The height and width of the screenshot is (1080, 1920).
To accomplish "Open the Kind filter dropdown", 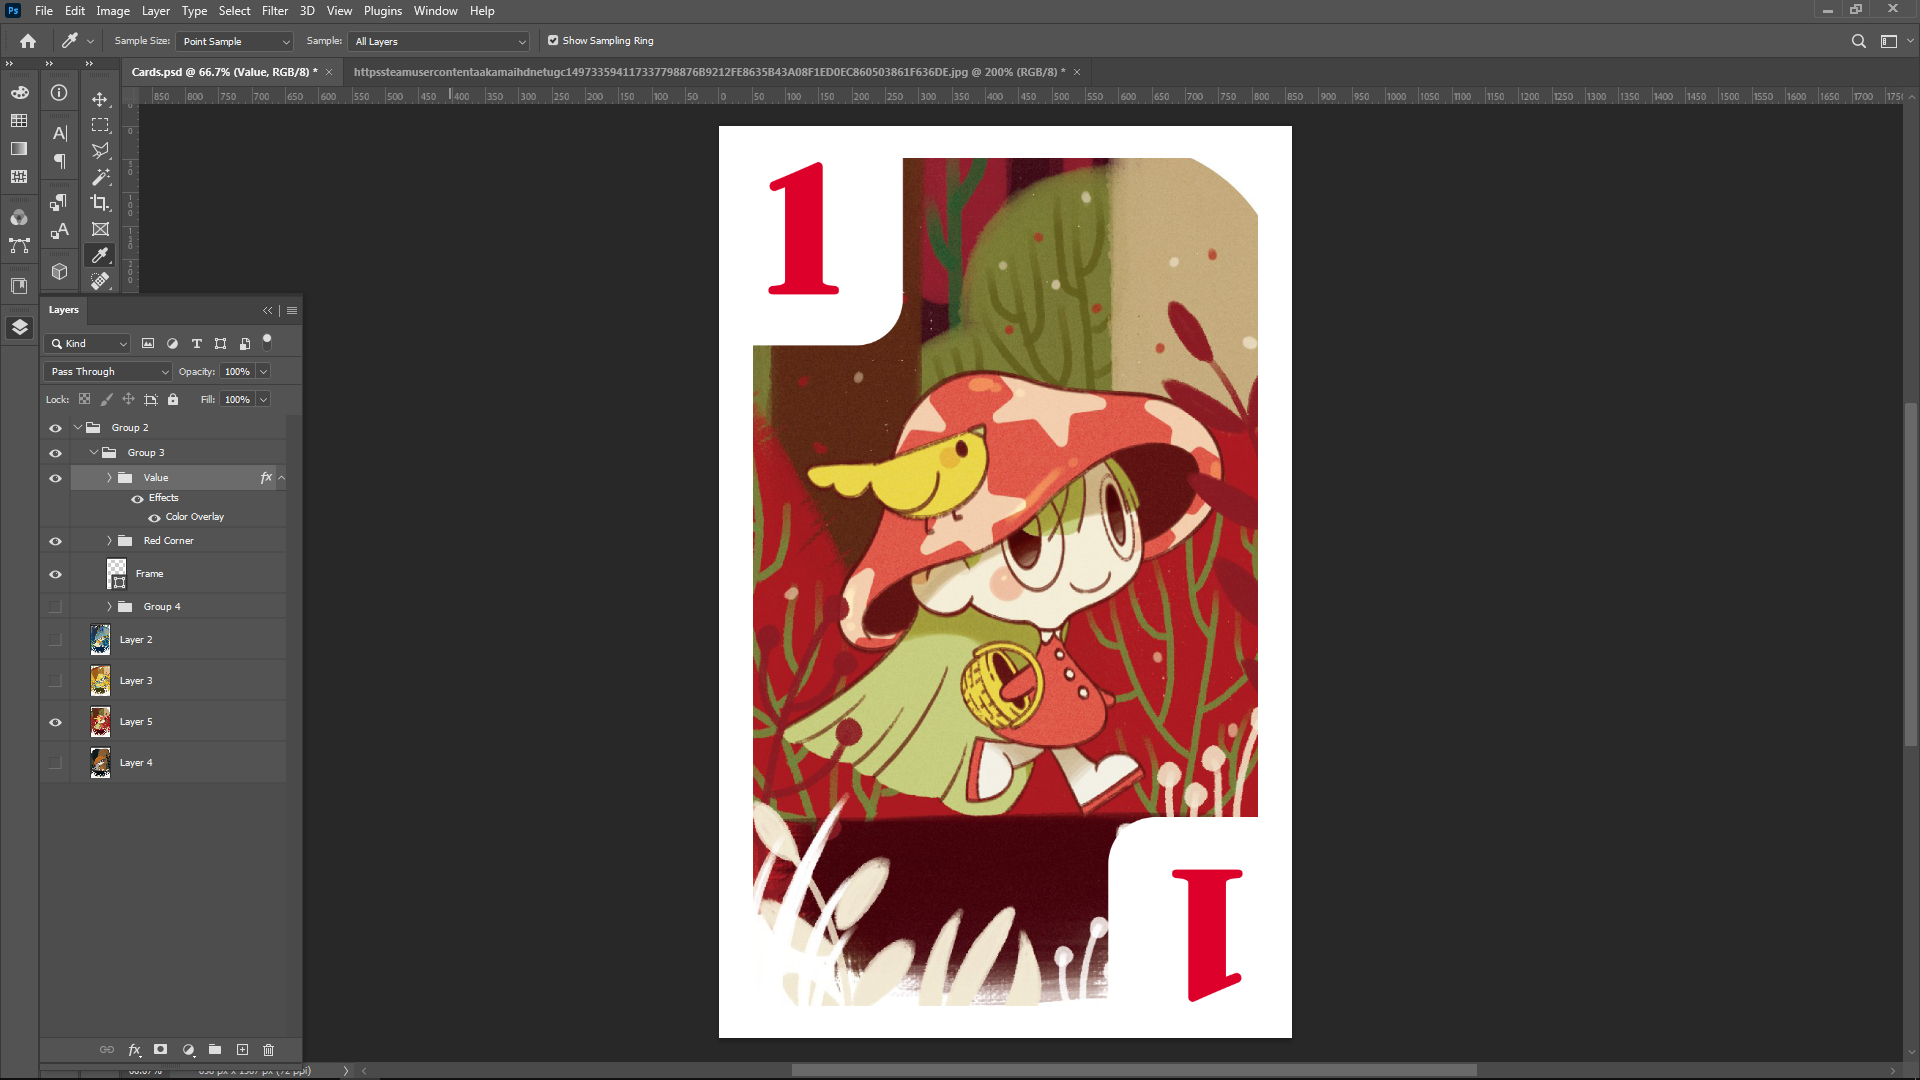I will click(x=88, y=343).
